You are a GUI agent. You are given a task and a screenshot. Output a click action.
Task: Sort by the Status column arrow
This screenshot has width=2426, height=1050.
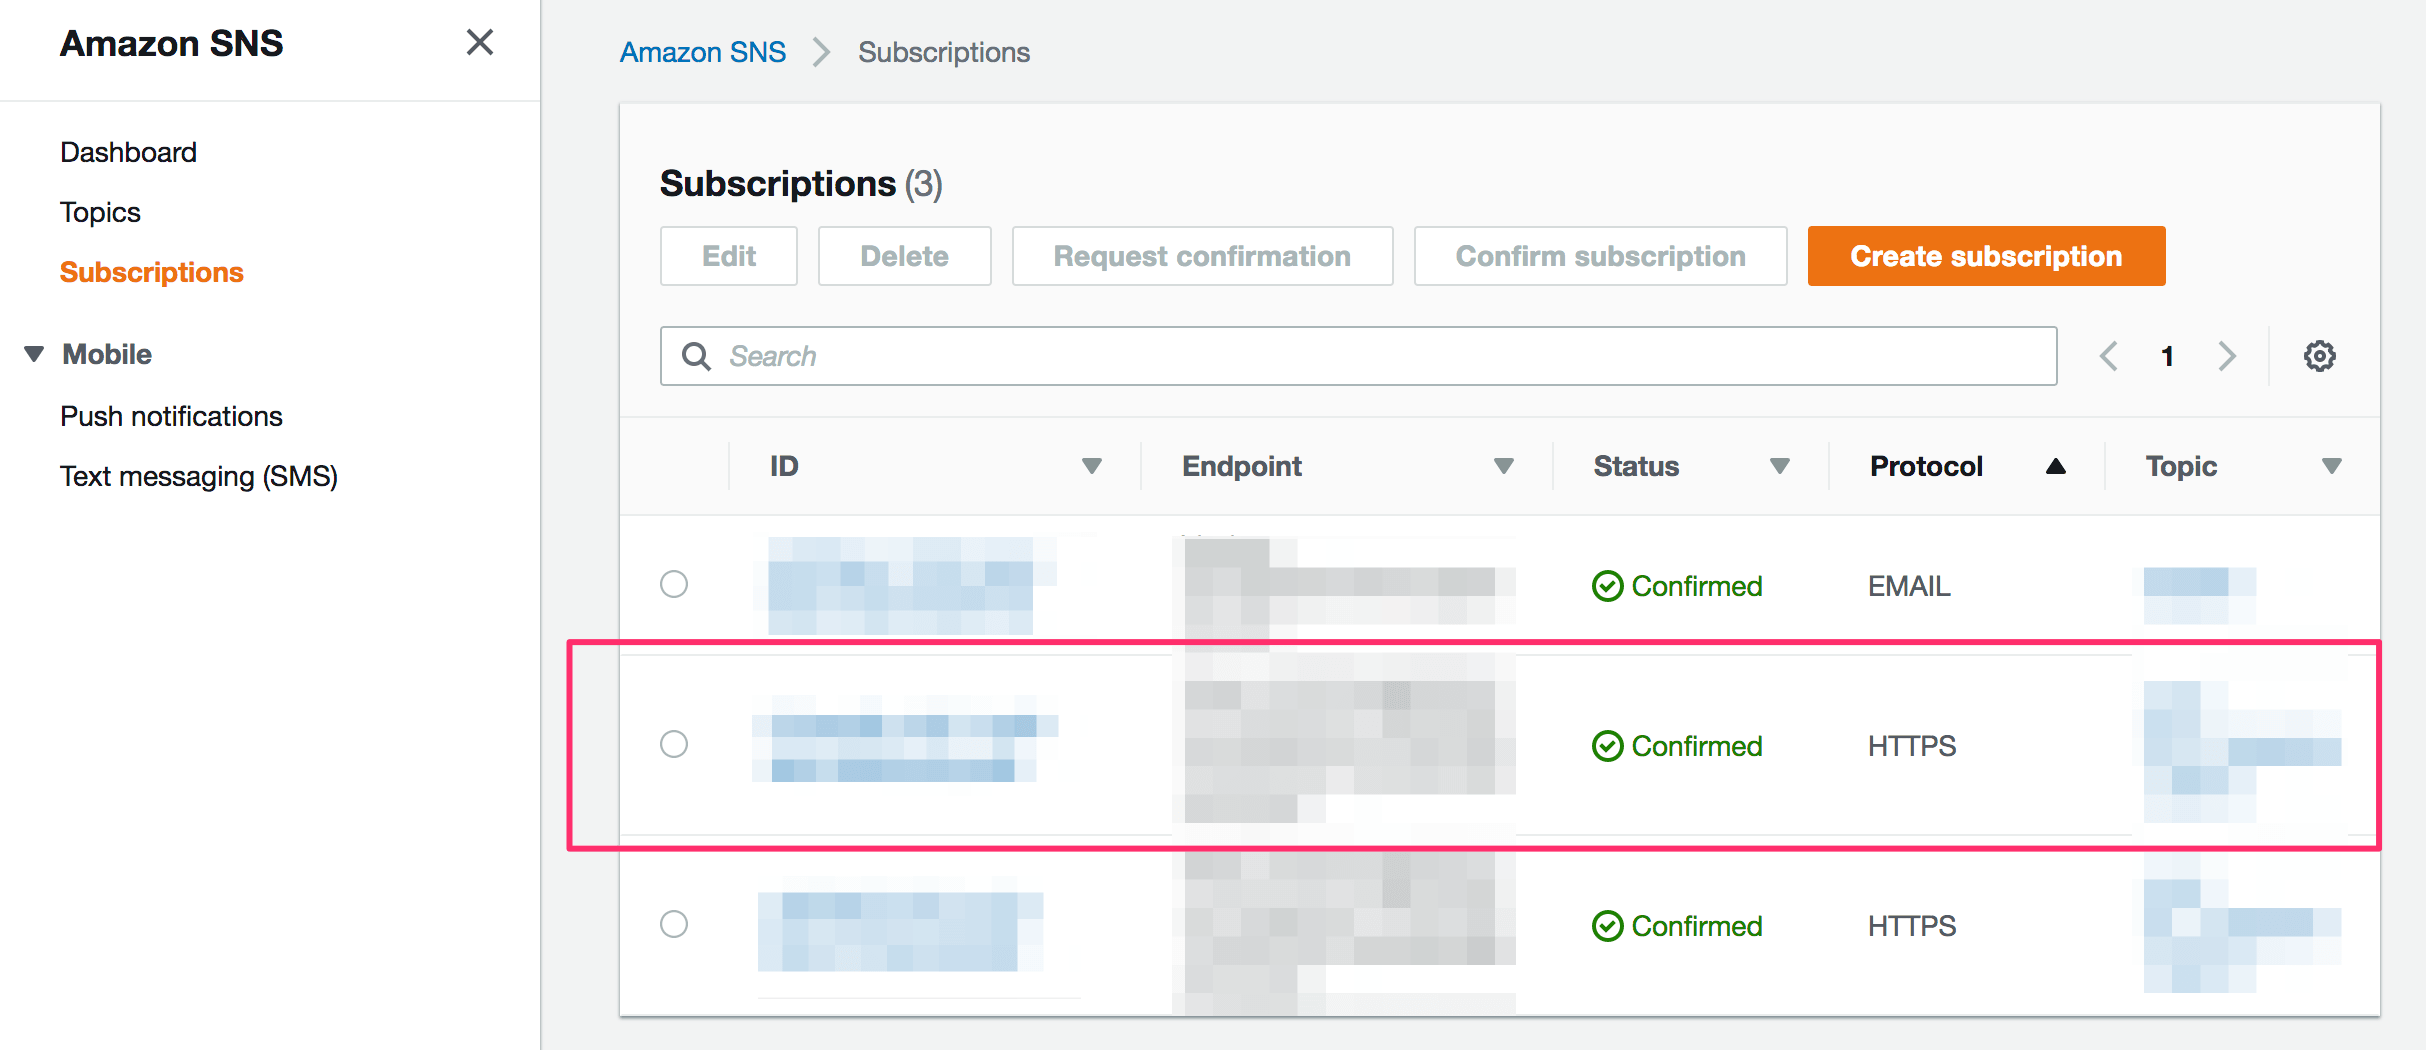click(1779, 466)
